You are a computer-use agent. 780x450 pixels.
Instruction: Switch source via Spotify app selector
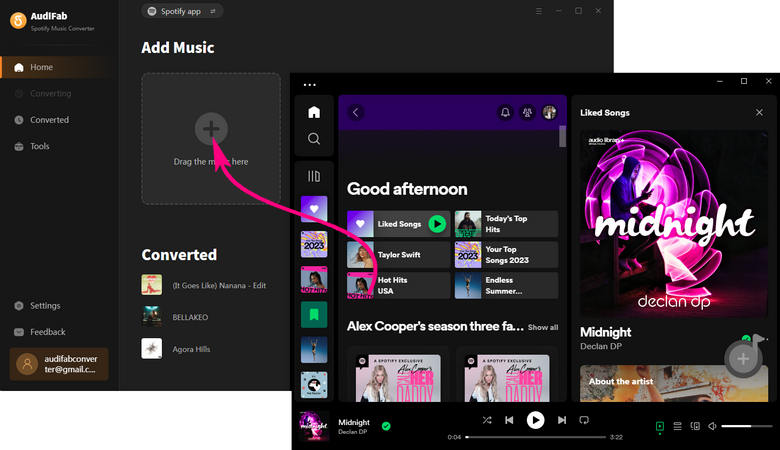(x=182, y=11)
